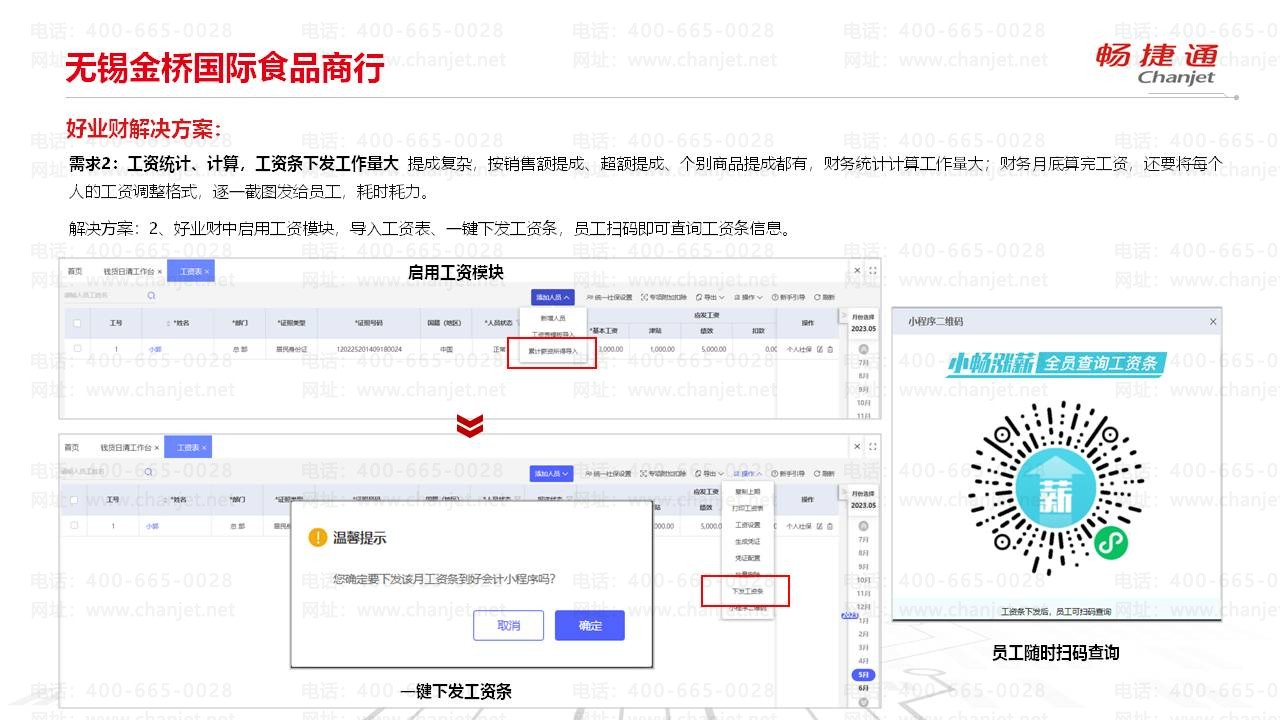Open 统一社保设置 in upper toolbar
This screenshot has width=1280, height=720.
(609, 297)
